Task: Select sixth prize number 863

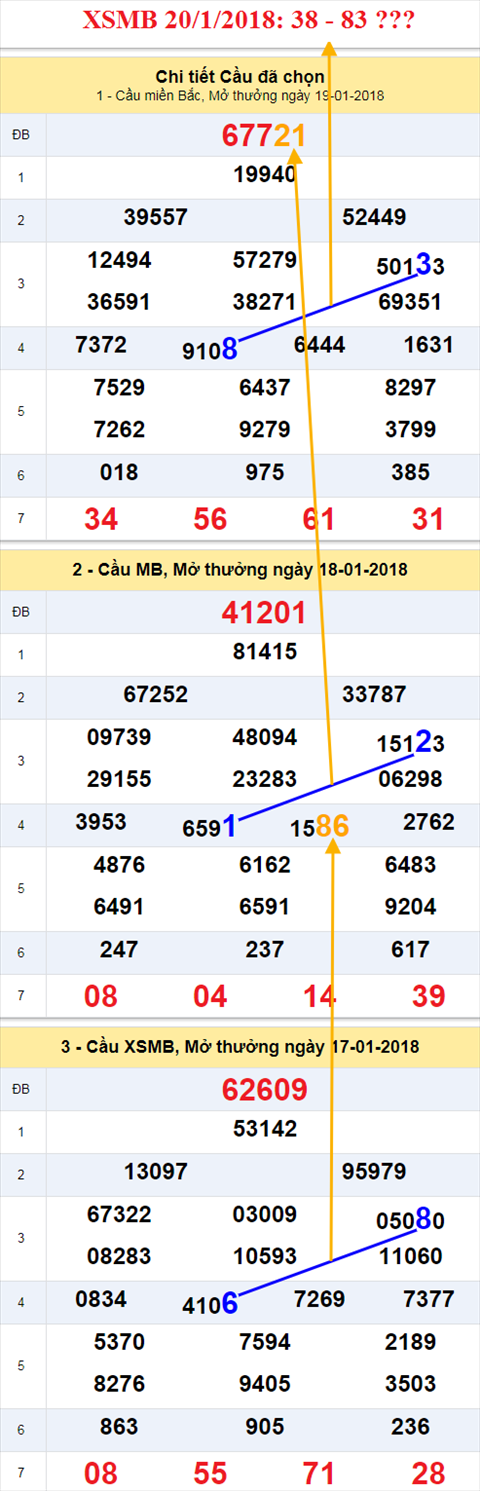Action: 119,1426
